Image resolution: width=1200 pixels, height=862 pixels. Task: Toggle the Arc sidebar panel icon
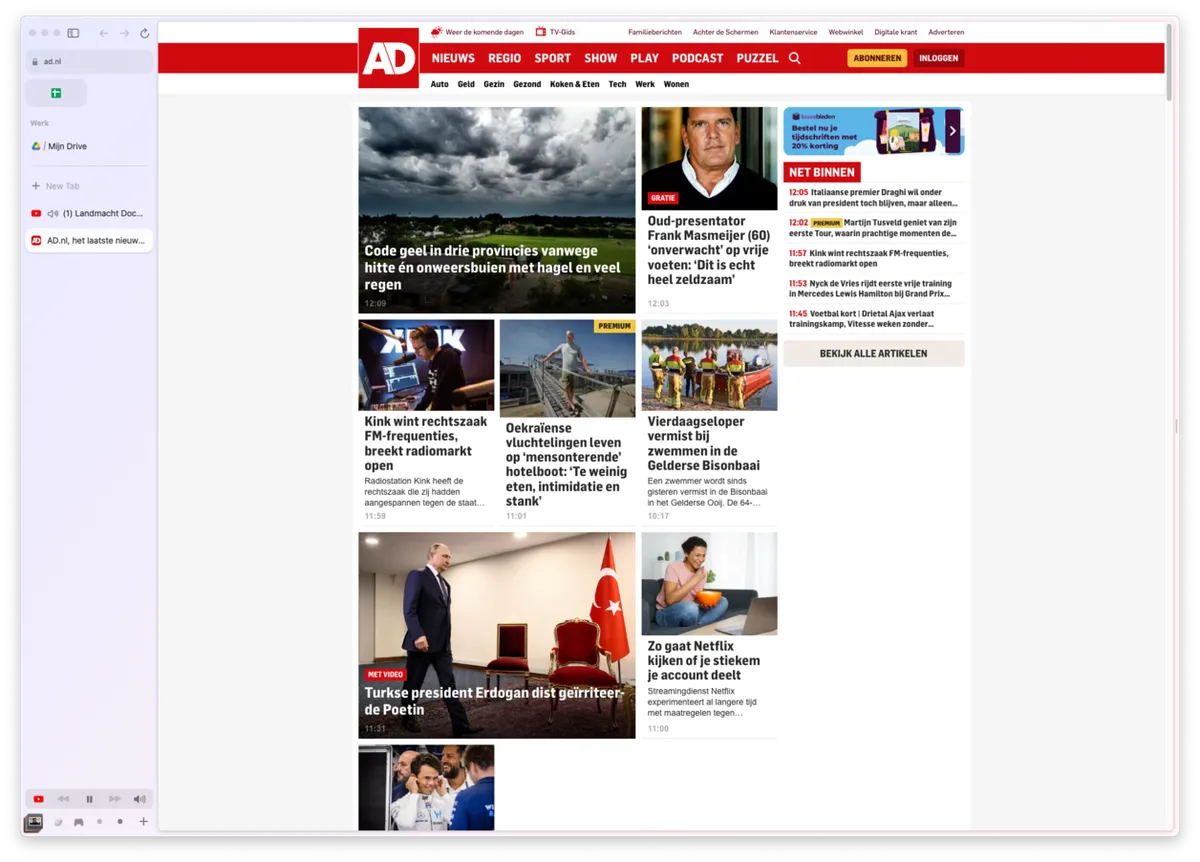[73, 33]
